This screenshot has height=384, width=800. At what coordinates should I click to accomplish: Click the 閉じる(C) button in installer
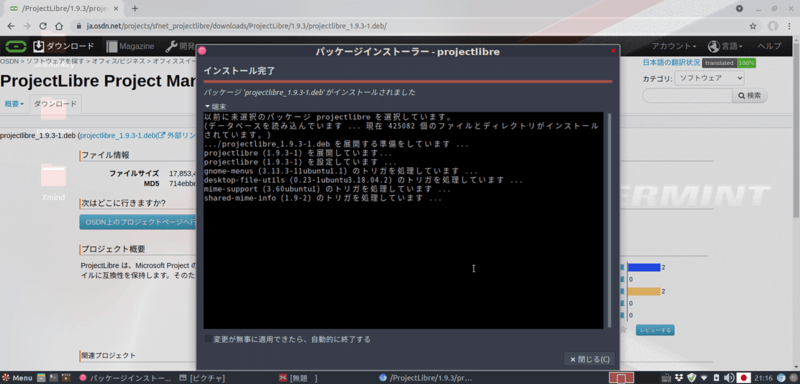589,359
